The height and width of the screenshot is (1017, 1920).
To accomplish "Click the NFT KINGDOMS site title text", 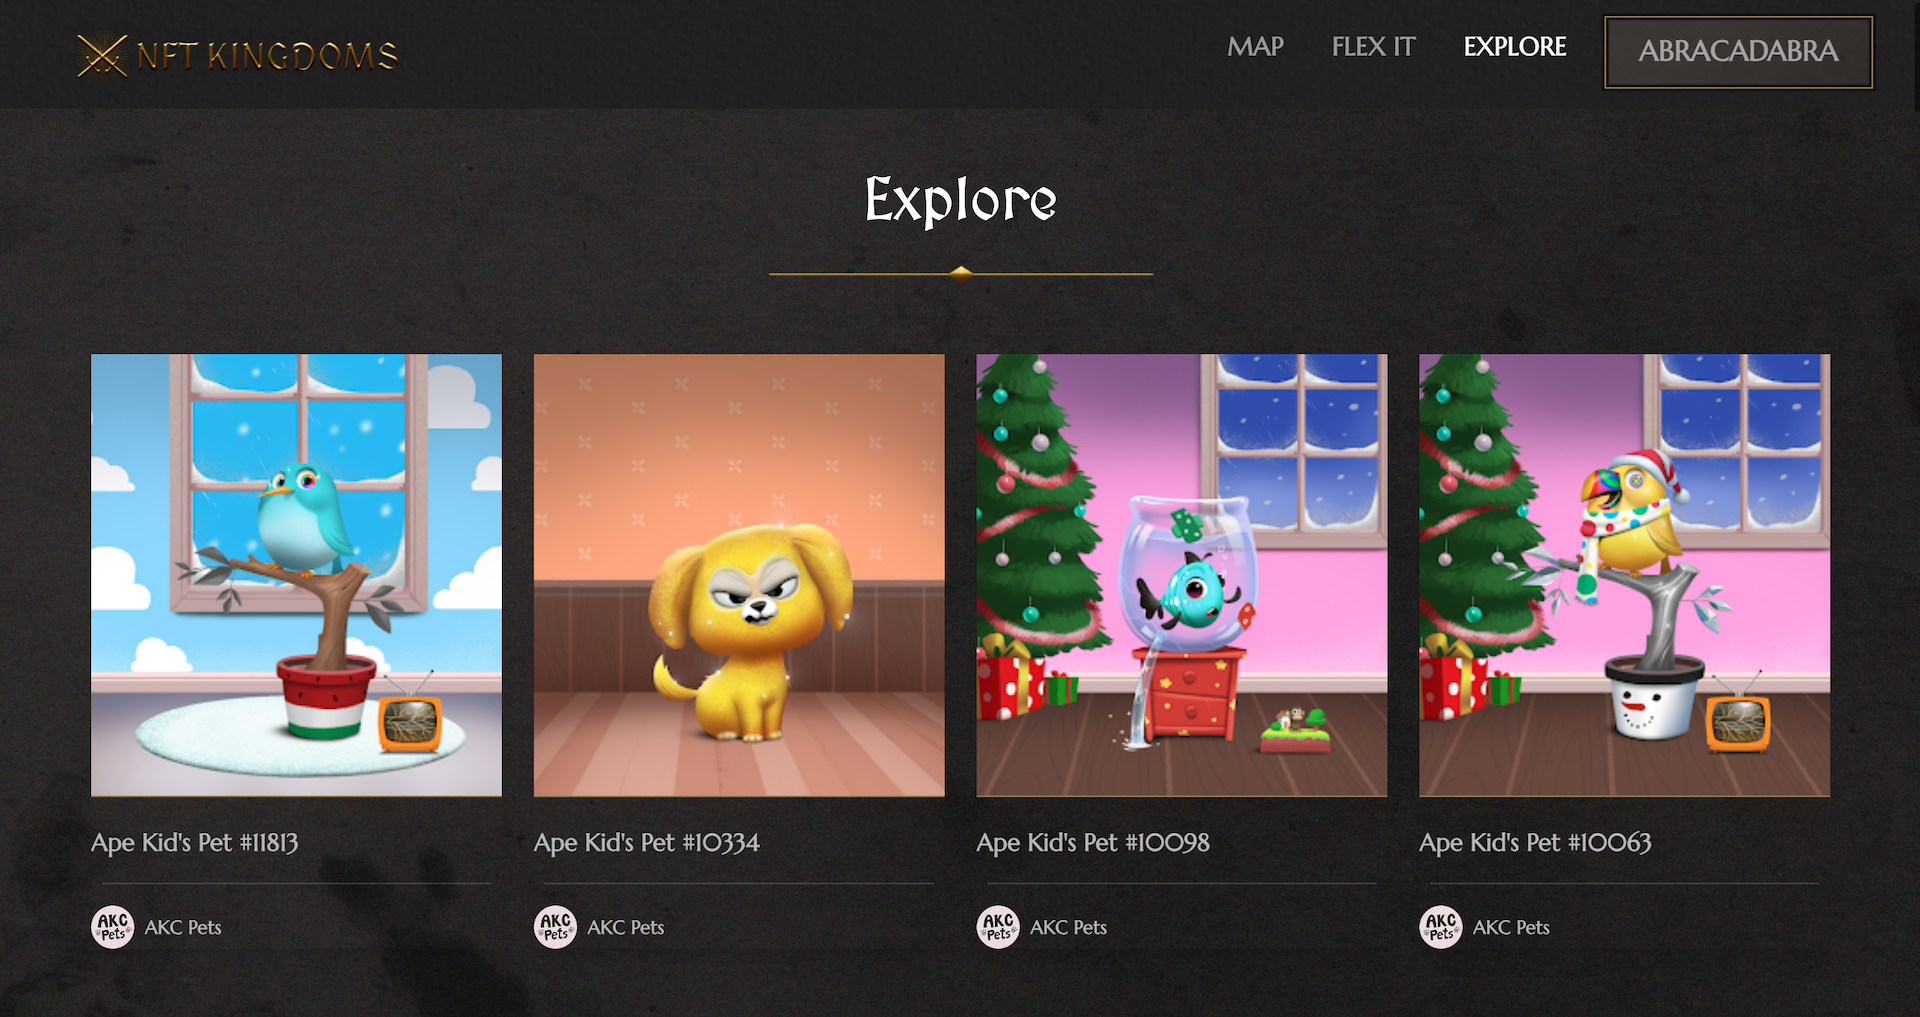I will pyautogui.click(x=267, y=56).
